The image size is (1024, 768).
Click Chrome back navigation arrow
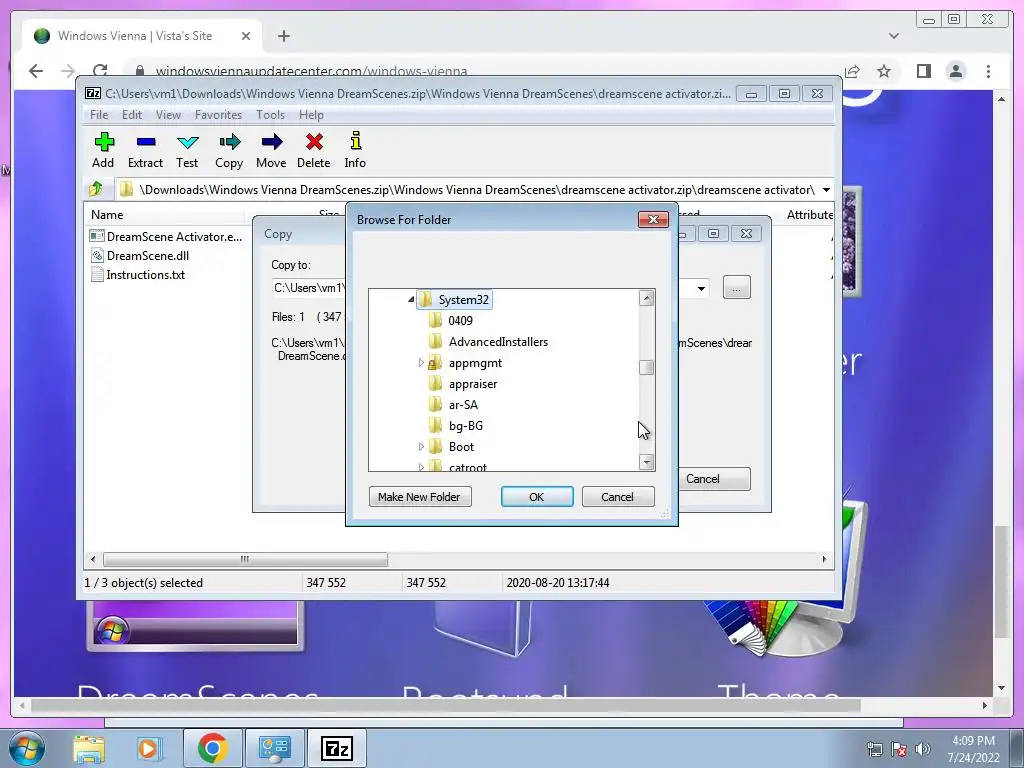36,71
